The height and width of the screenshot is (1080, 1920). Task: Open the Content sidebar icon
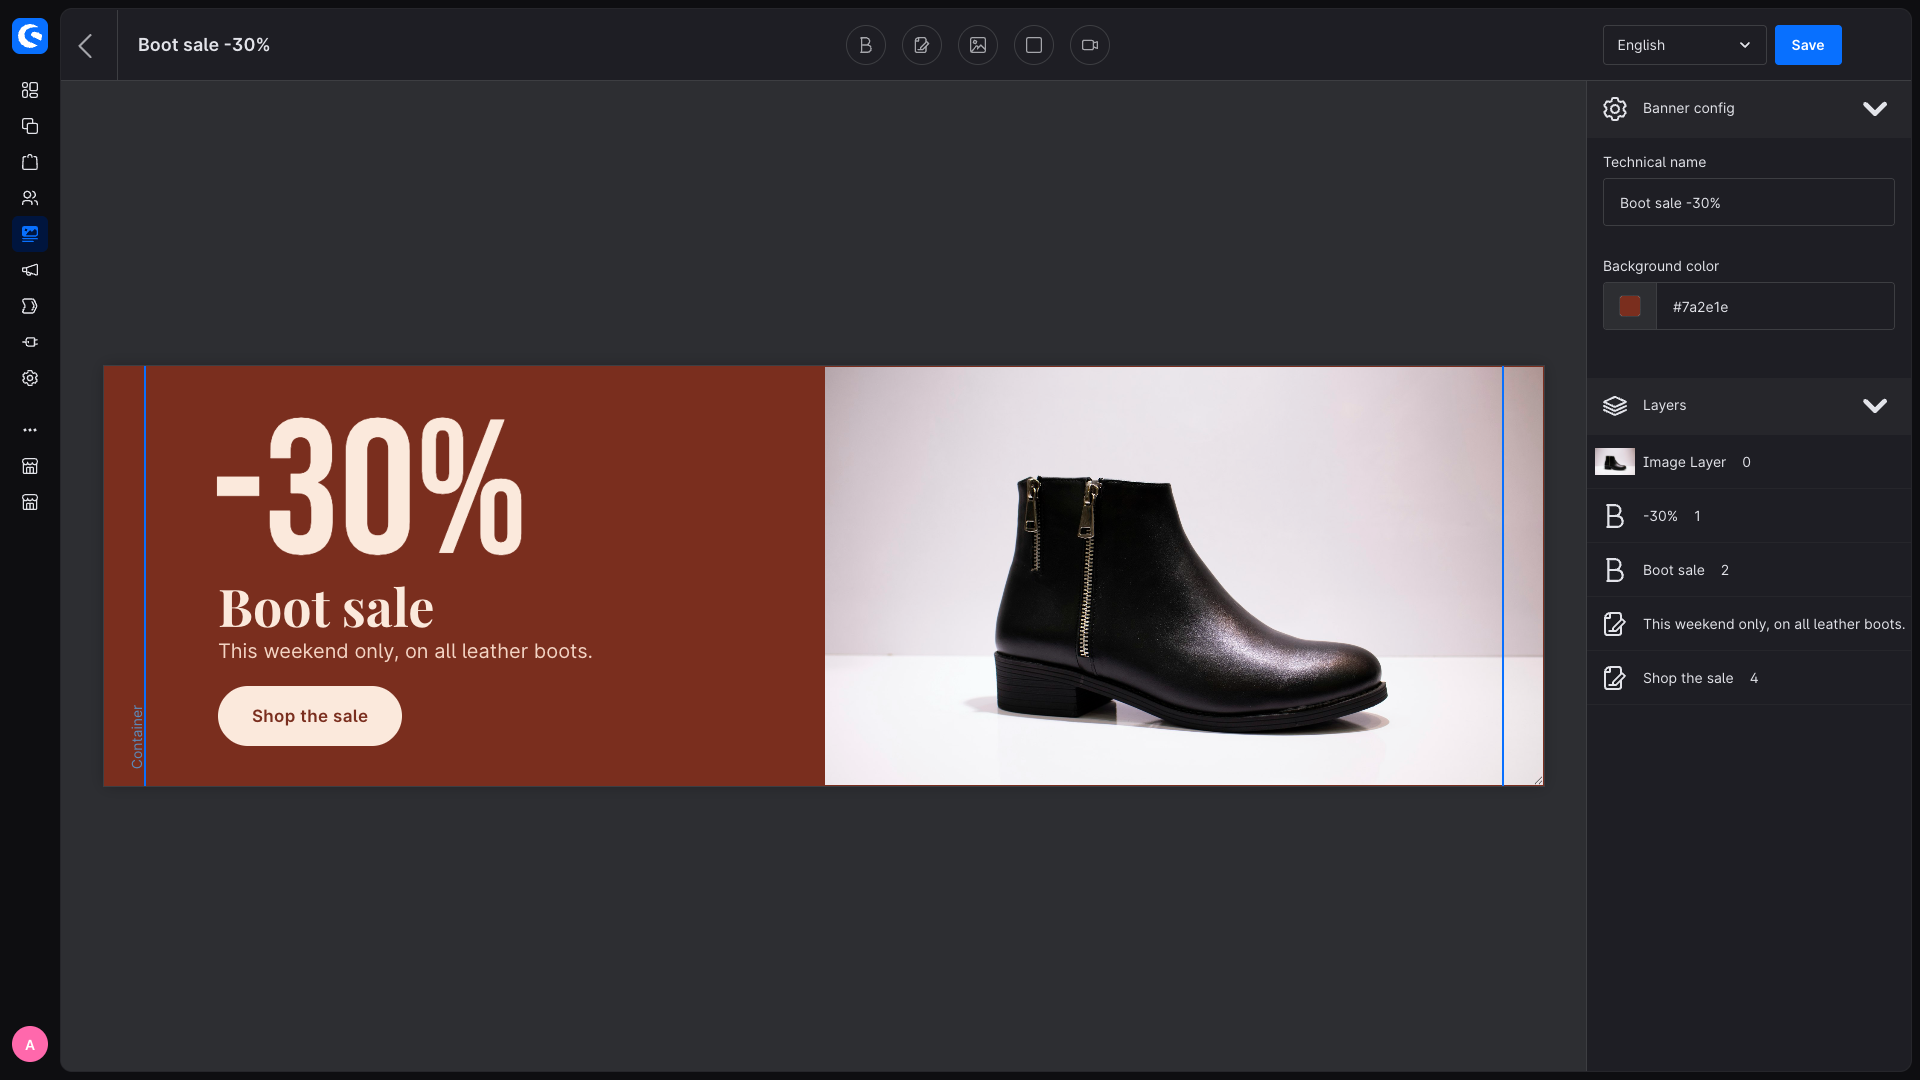tap(30, 234)
